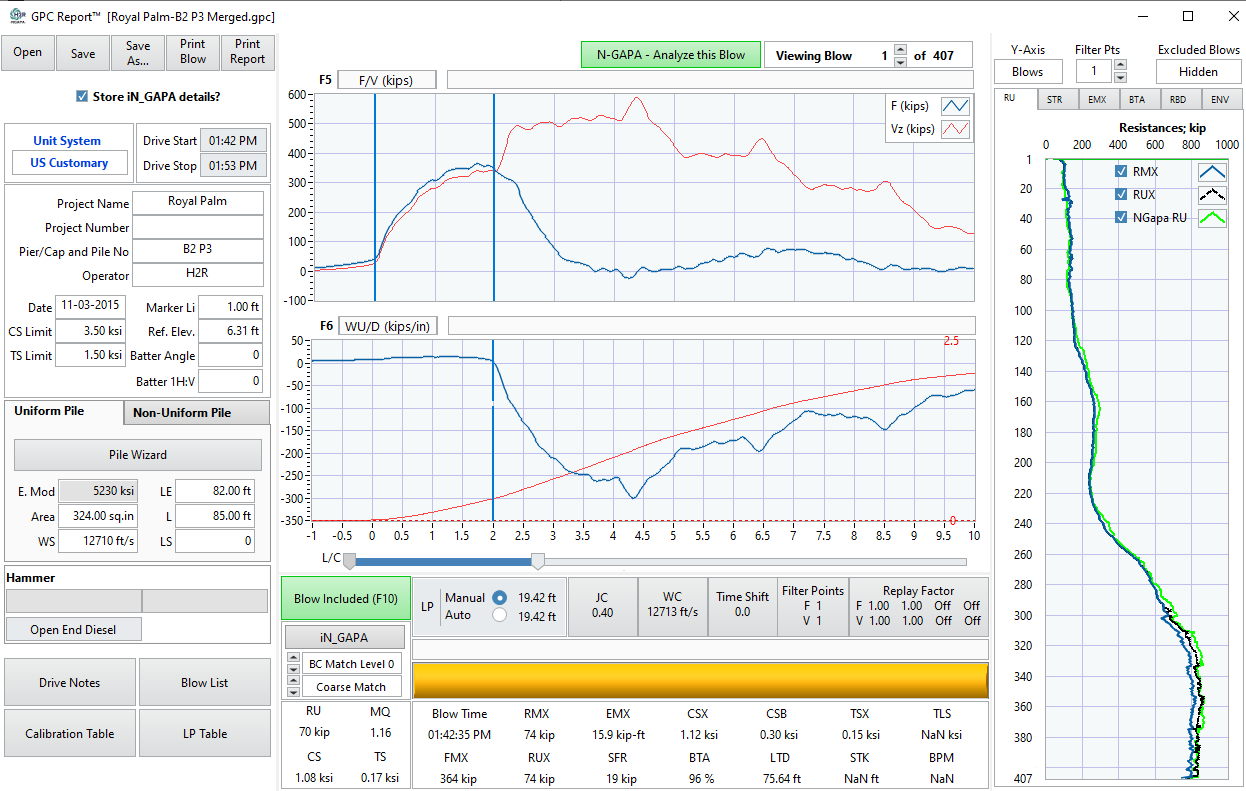Click the Replay Factor button
This screenshot has width=1246, height=791.
coord(918,607)
